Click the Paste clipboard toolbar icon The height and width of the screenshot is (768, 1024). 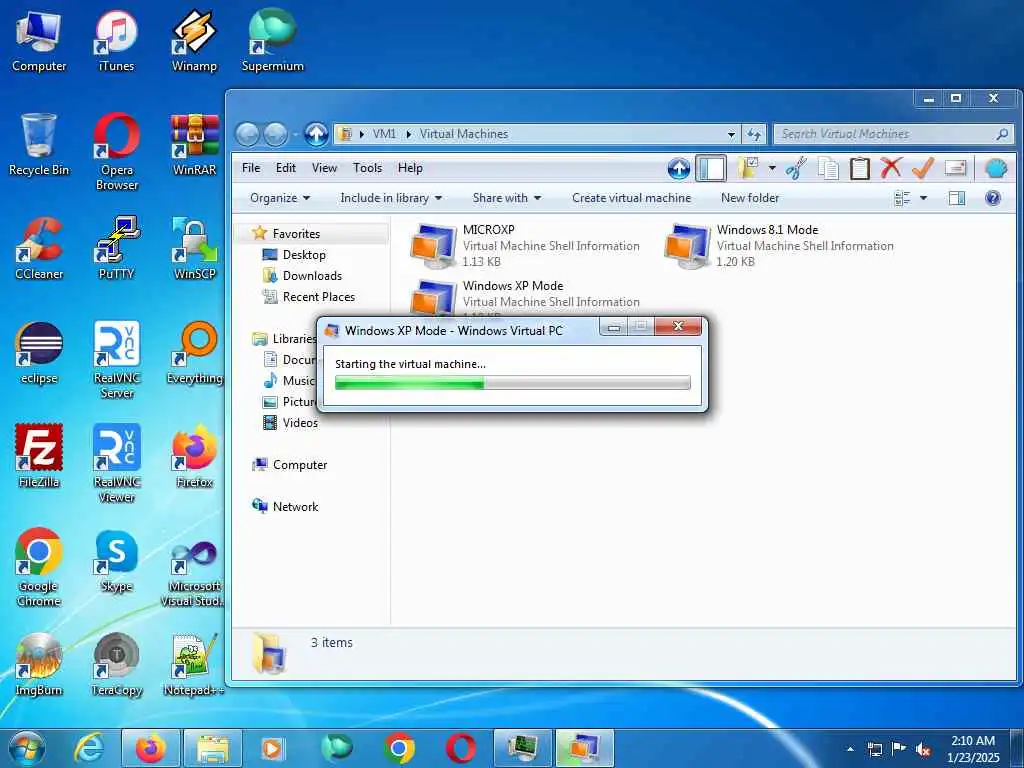click(x=859, y=168)
